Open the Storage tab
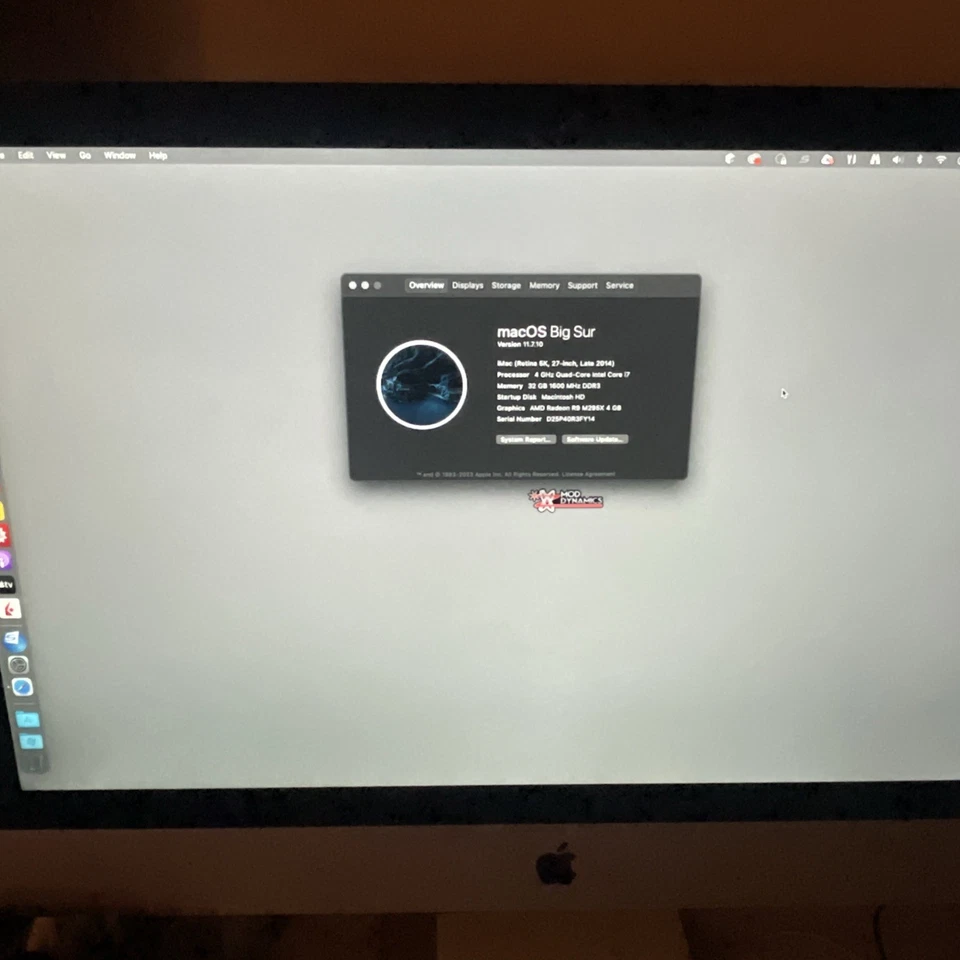 click(x=506, y=285)
